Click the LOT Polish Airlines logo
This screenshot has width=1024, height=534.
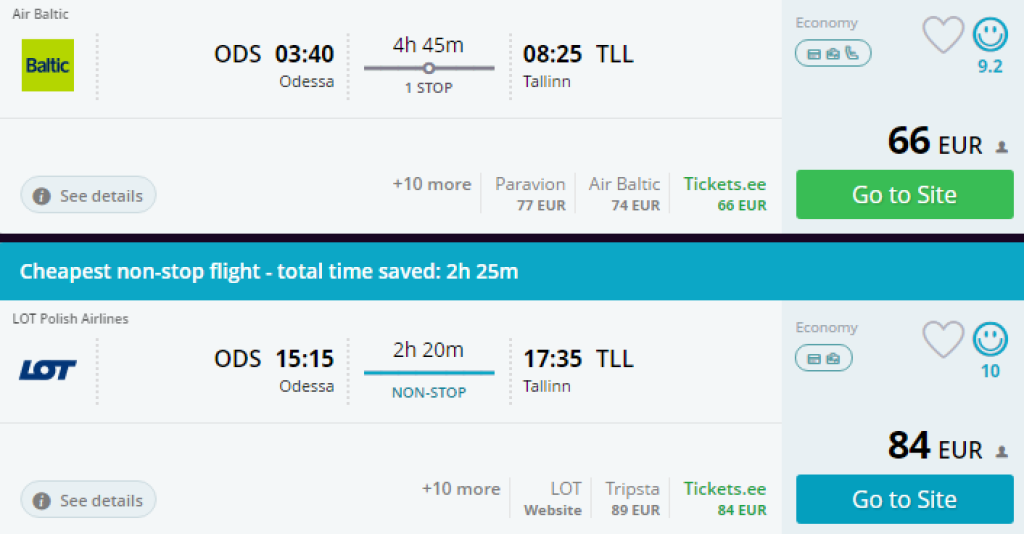[x=47, y=370]
